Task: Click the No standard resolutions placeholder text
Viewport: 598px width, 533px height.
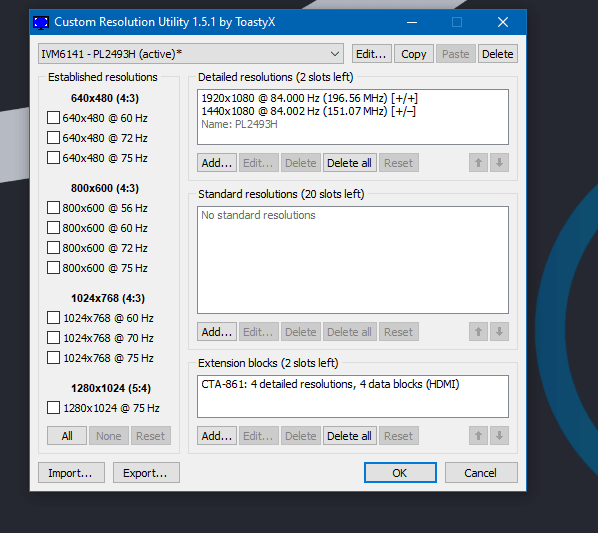Action: click(x=258, y=215)
